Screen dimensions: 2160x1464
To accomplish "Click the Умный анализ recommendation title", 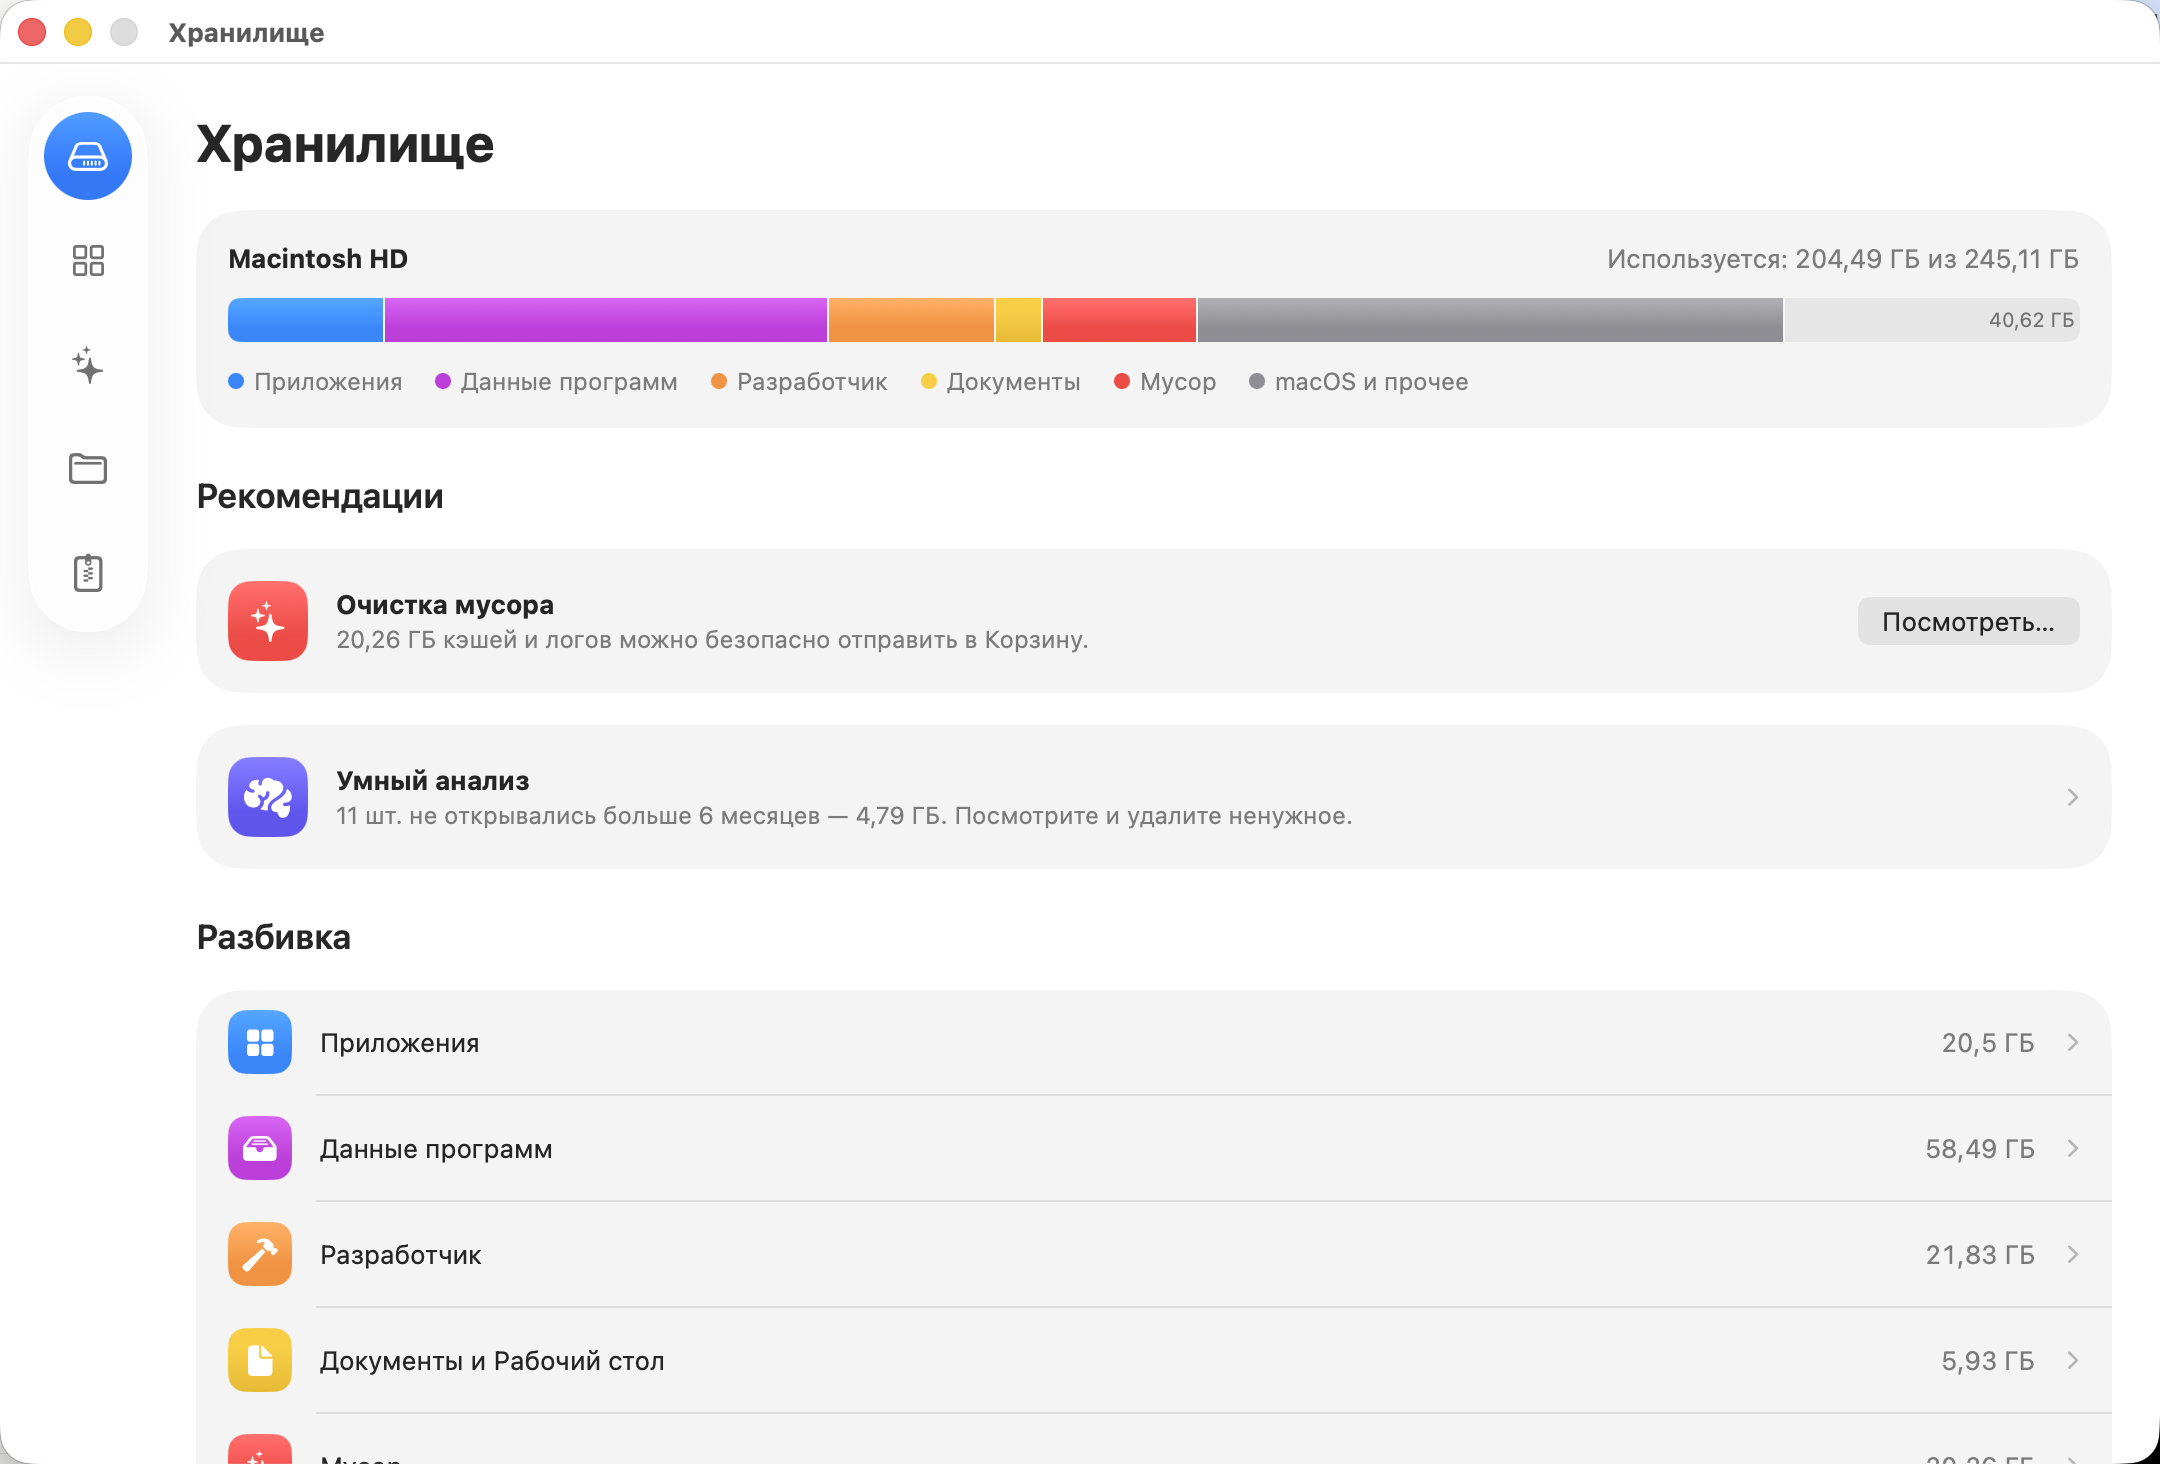I will (x=433, y=780).
